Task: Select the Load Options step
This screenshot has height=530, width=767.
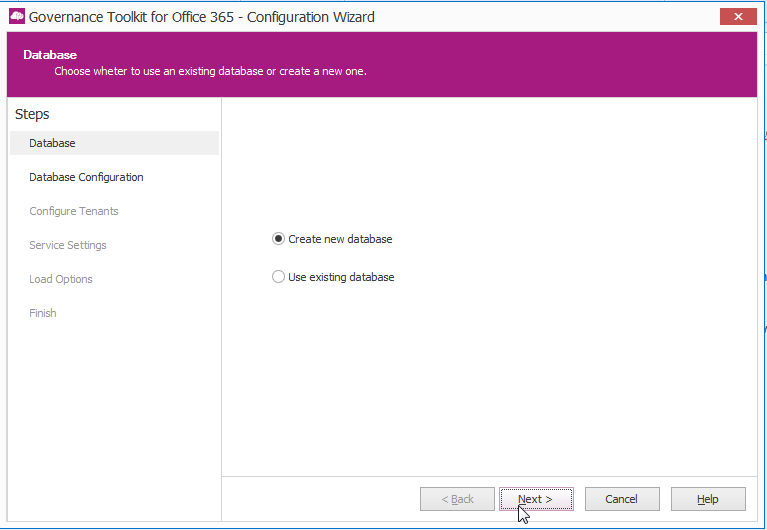Action: click(x=61, y=279)
